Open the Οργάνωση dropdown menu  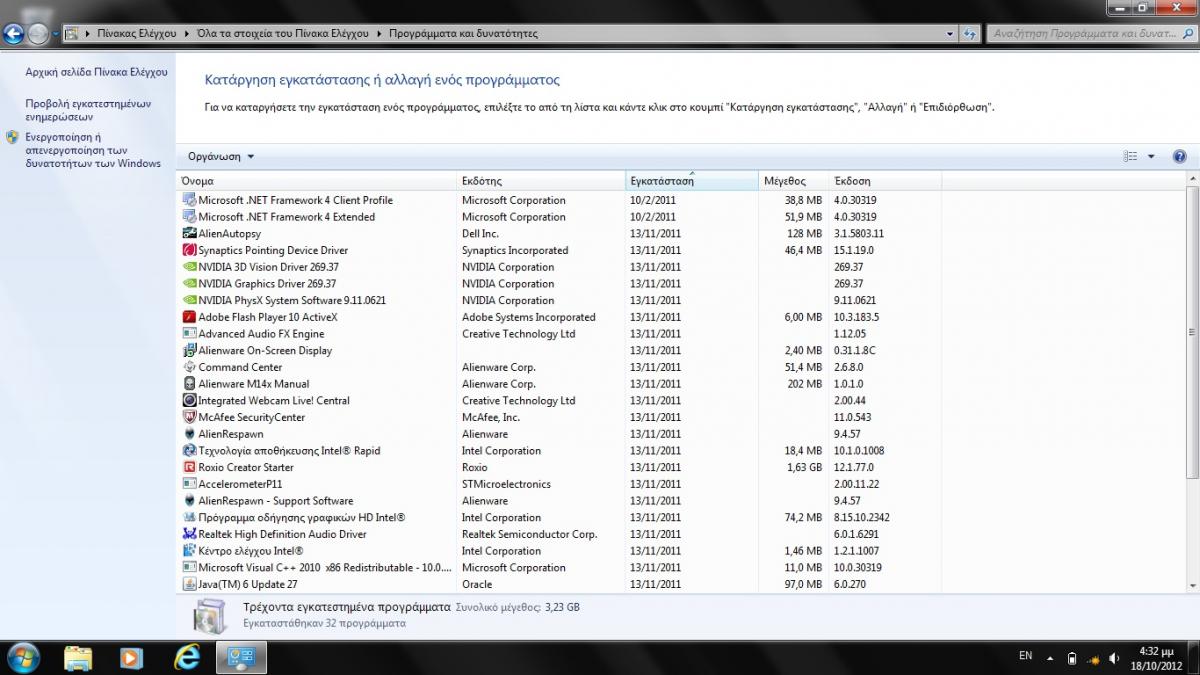coord(221,156)
